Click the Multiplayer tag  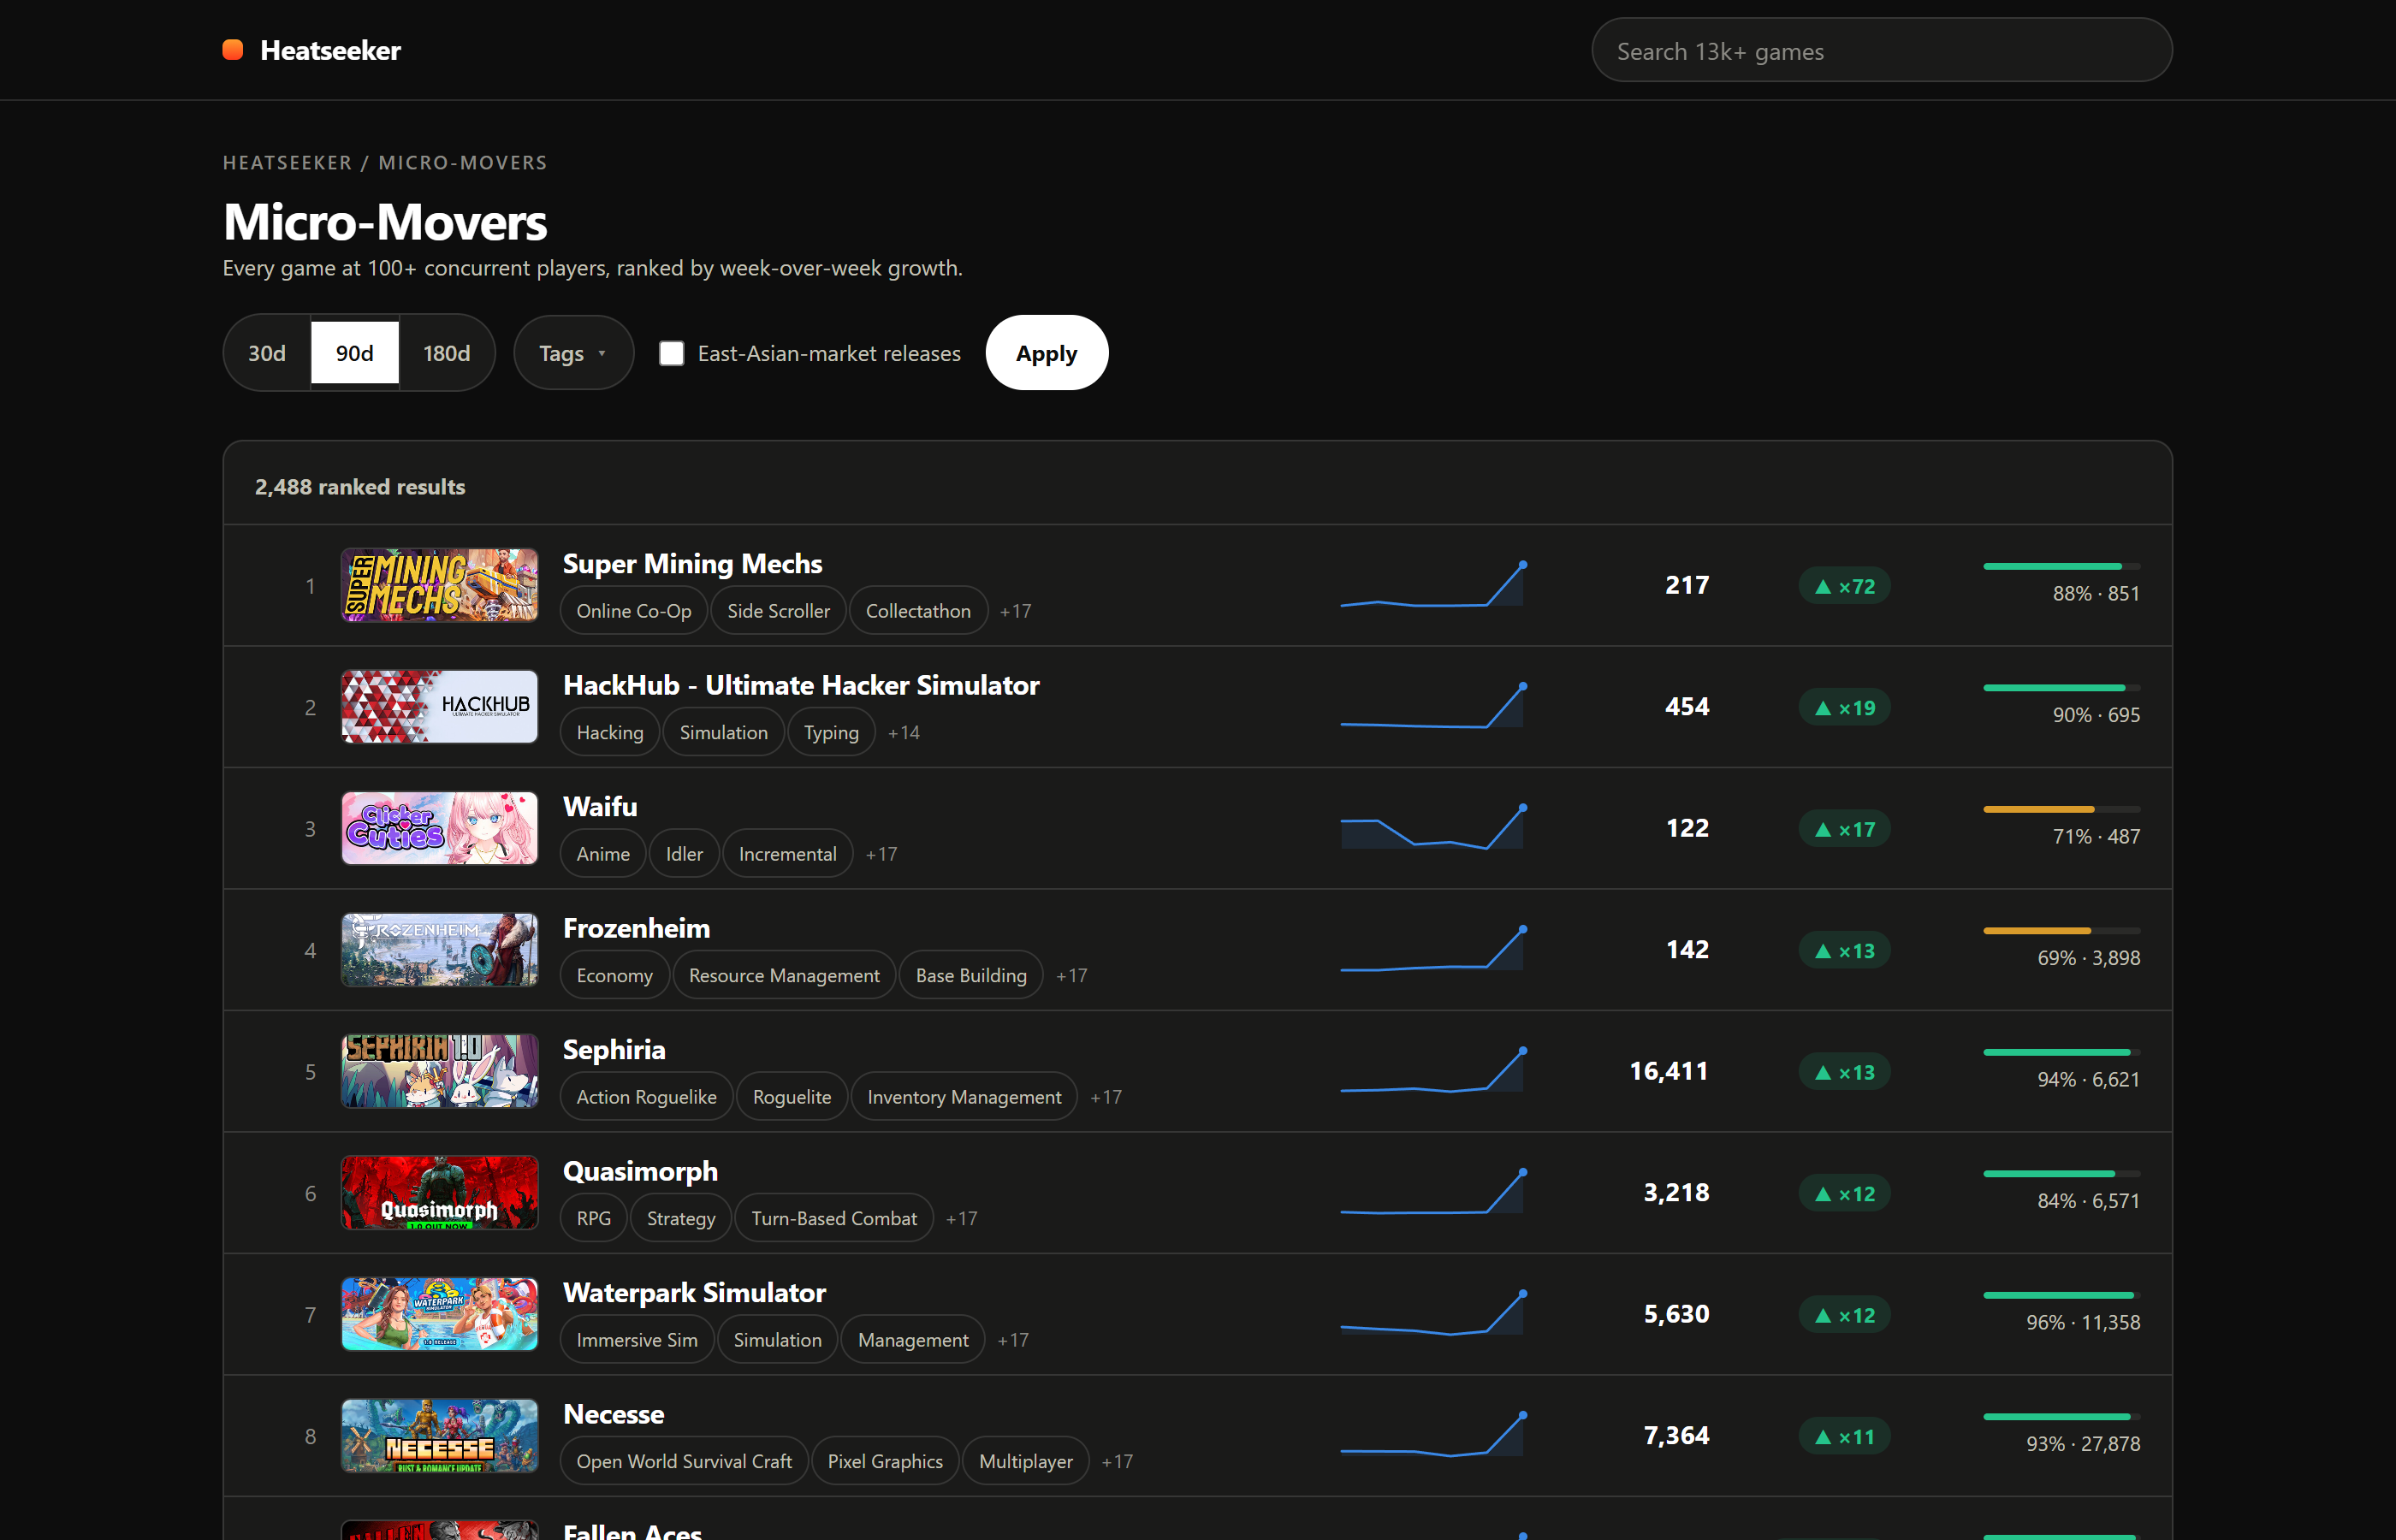pyautogui.click(x=1026, y=1462)
